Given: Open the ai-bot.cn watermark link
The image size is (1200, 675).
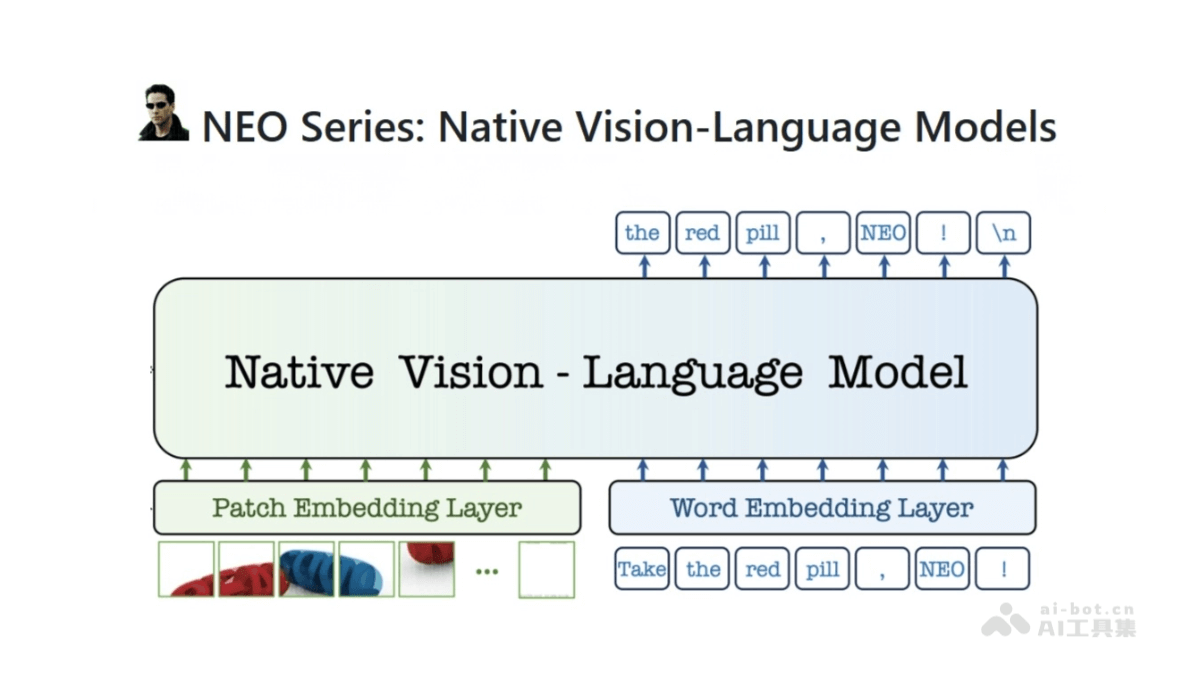Looking at the screenshot, I should click(1086, 607).
